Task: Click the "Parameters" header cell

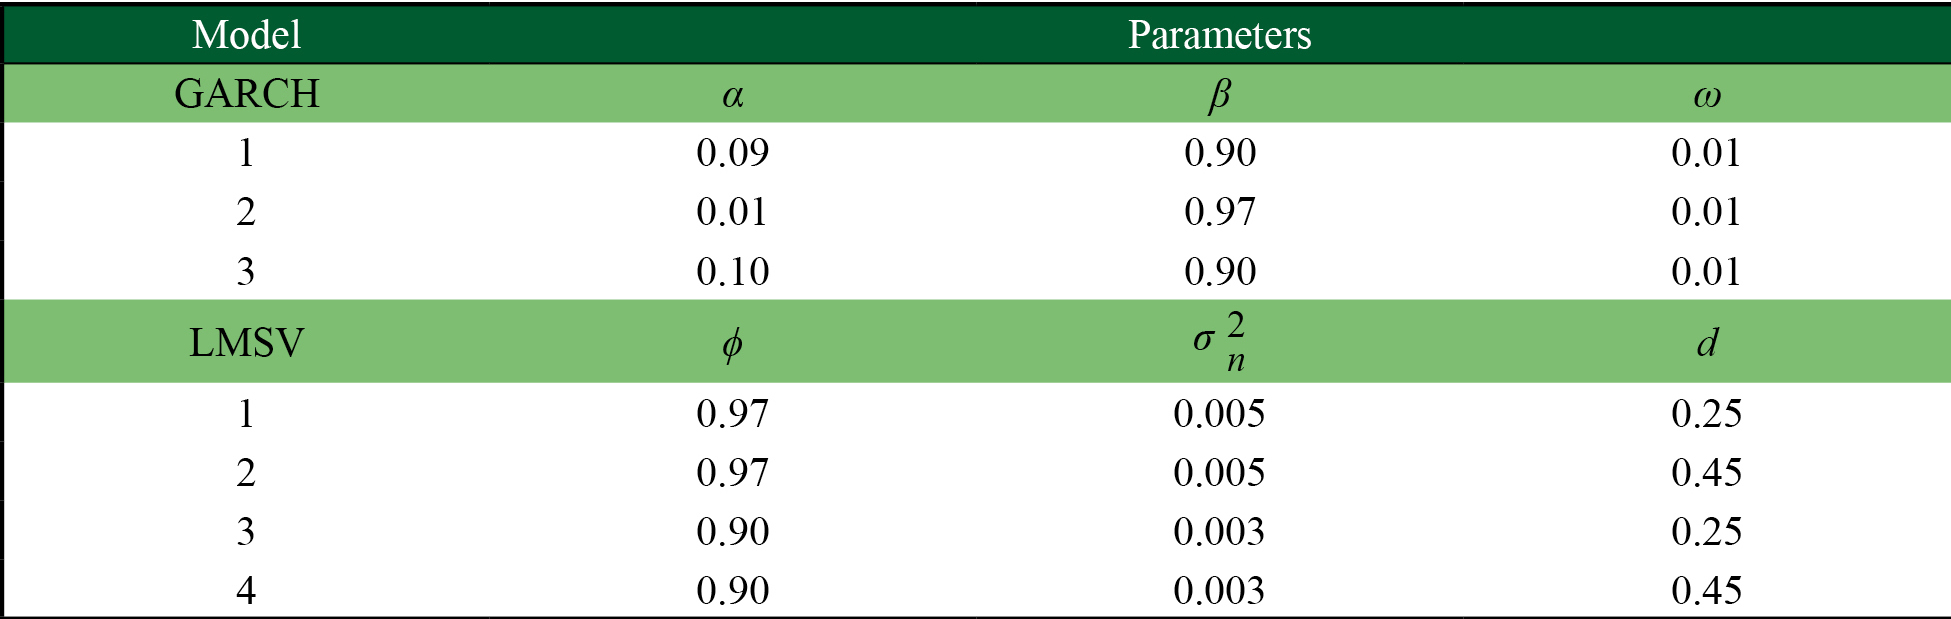Action: (1219, 35)
